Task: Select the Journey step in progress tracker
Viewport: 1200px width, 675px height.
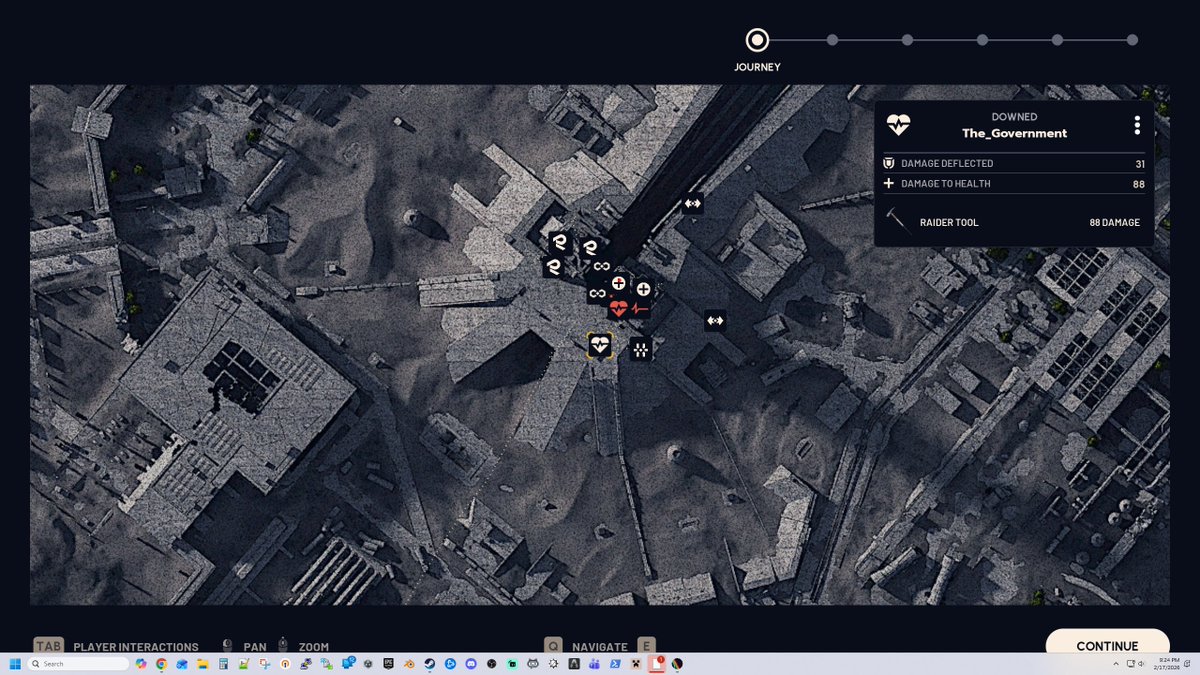Action: (757, 40)
